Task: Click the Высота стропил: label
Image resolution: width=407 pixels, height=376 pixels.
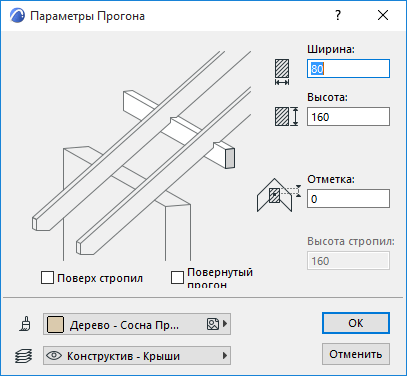Action: pyautogui.click(x=351, y=241)
